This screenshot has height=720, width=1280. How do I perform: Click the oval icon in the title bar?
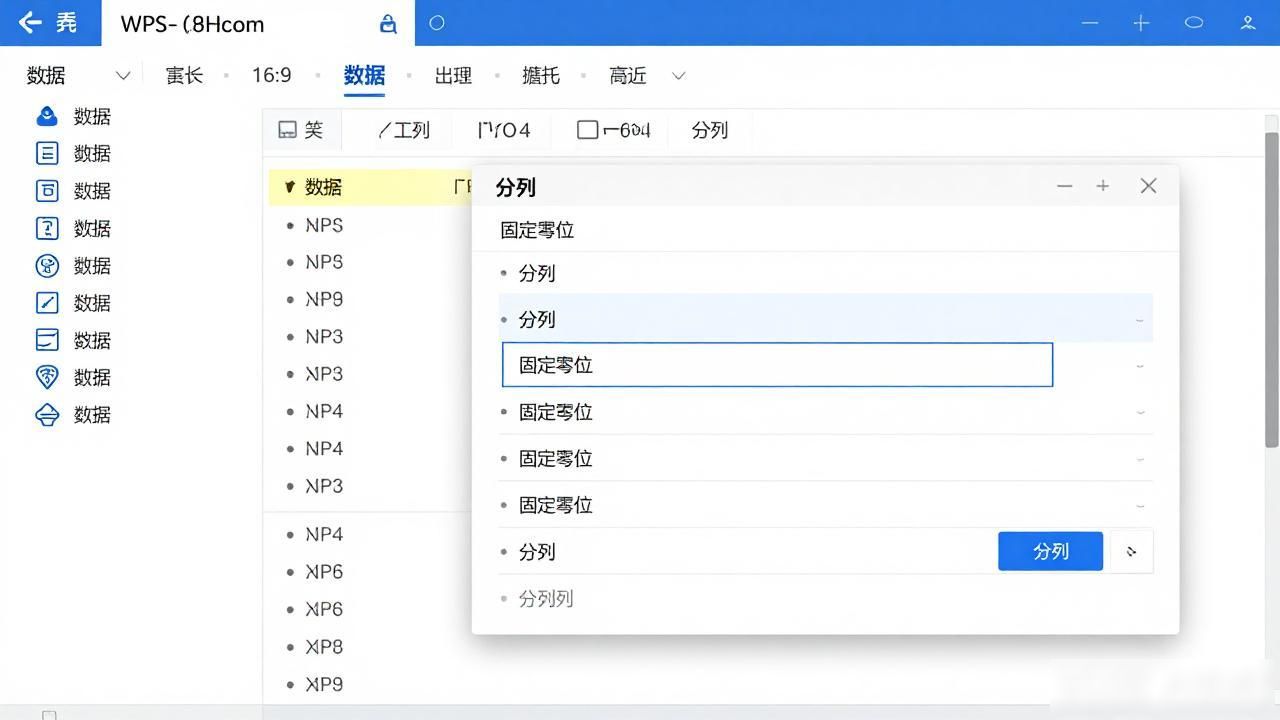pyautogui.click(x=1193, y=23)
